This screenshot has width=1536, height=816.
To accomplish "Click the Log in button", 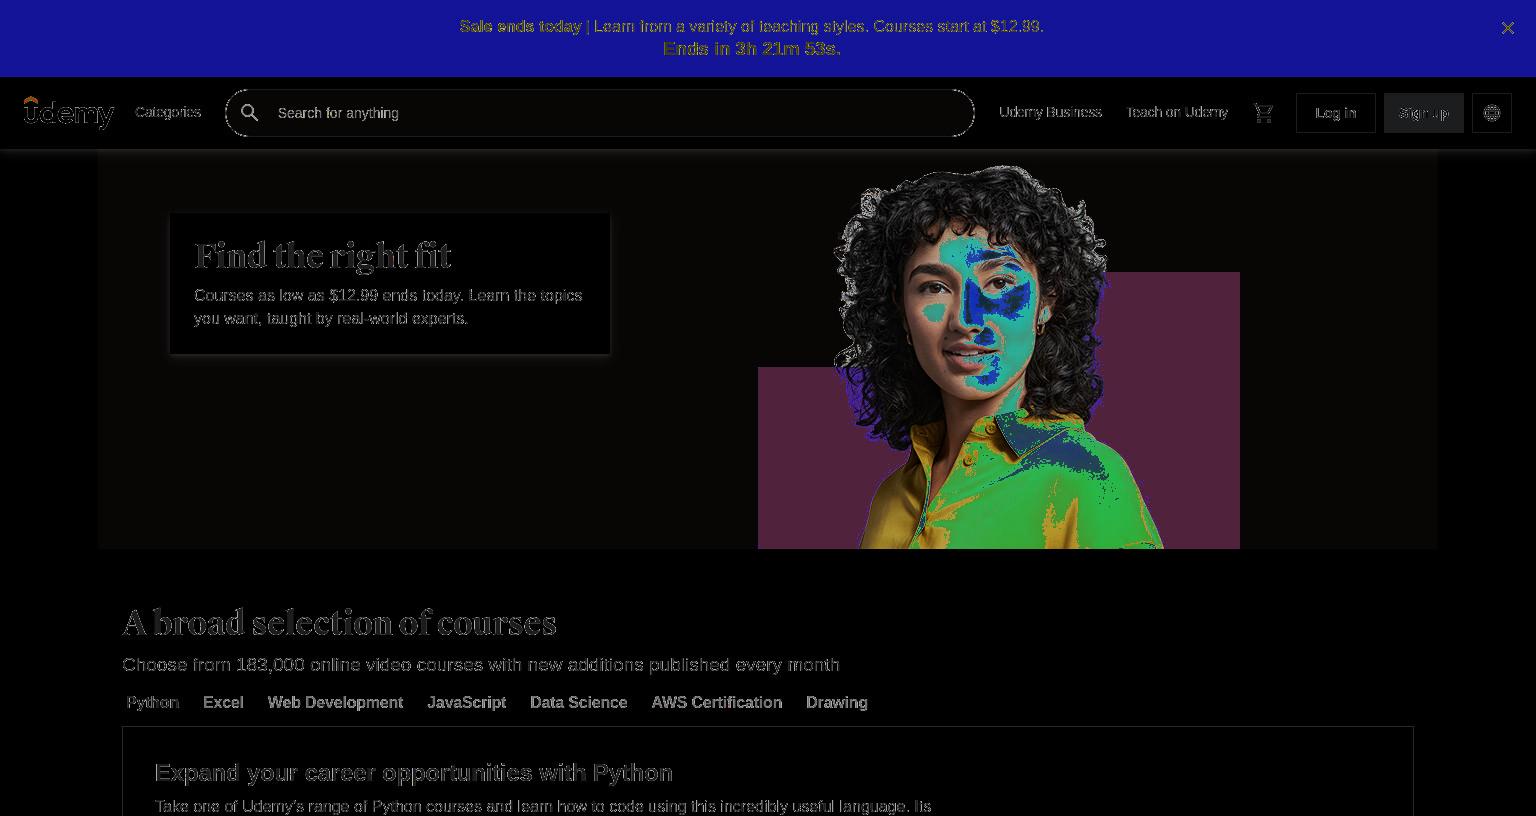I will tap(1336, 113).
